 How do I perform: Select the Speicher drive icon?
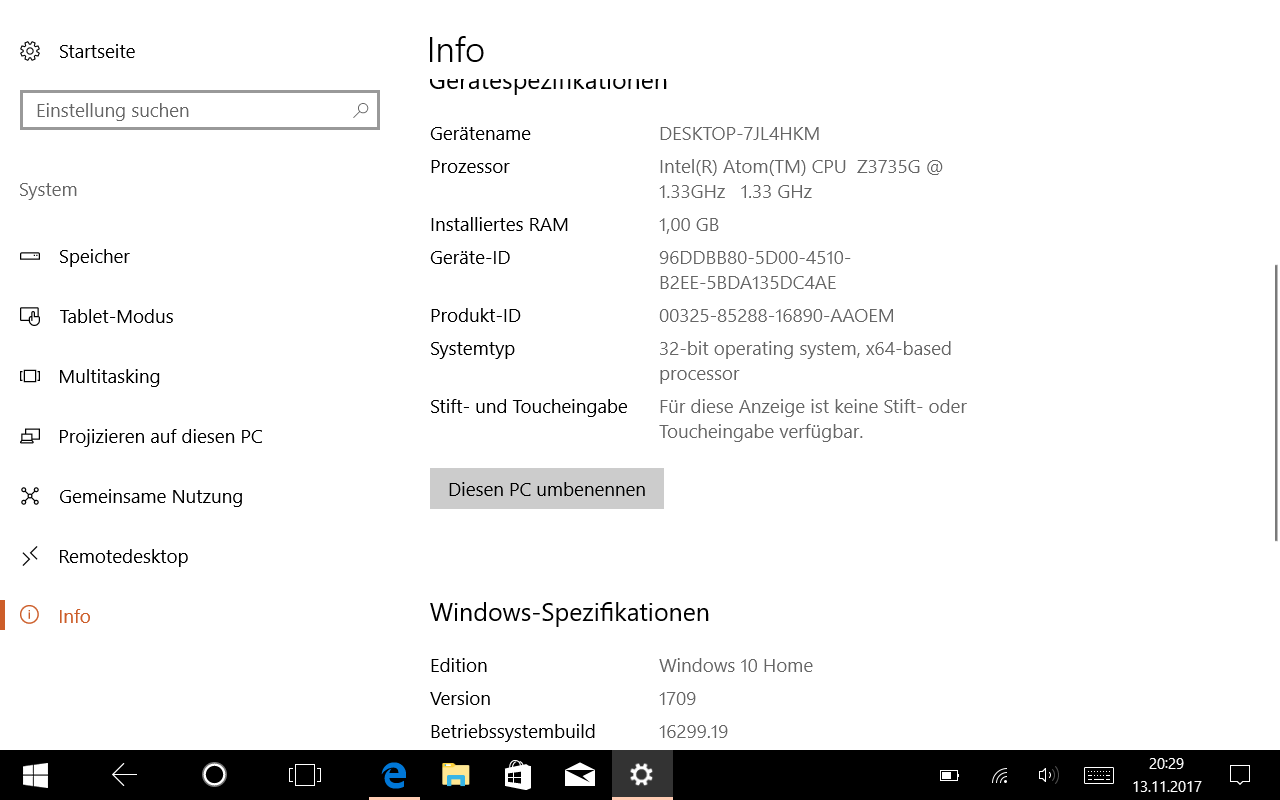point(30,256)
